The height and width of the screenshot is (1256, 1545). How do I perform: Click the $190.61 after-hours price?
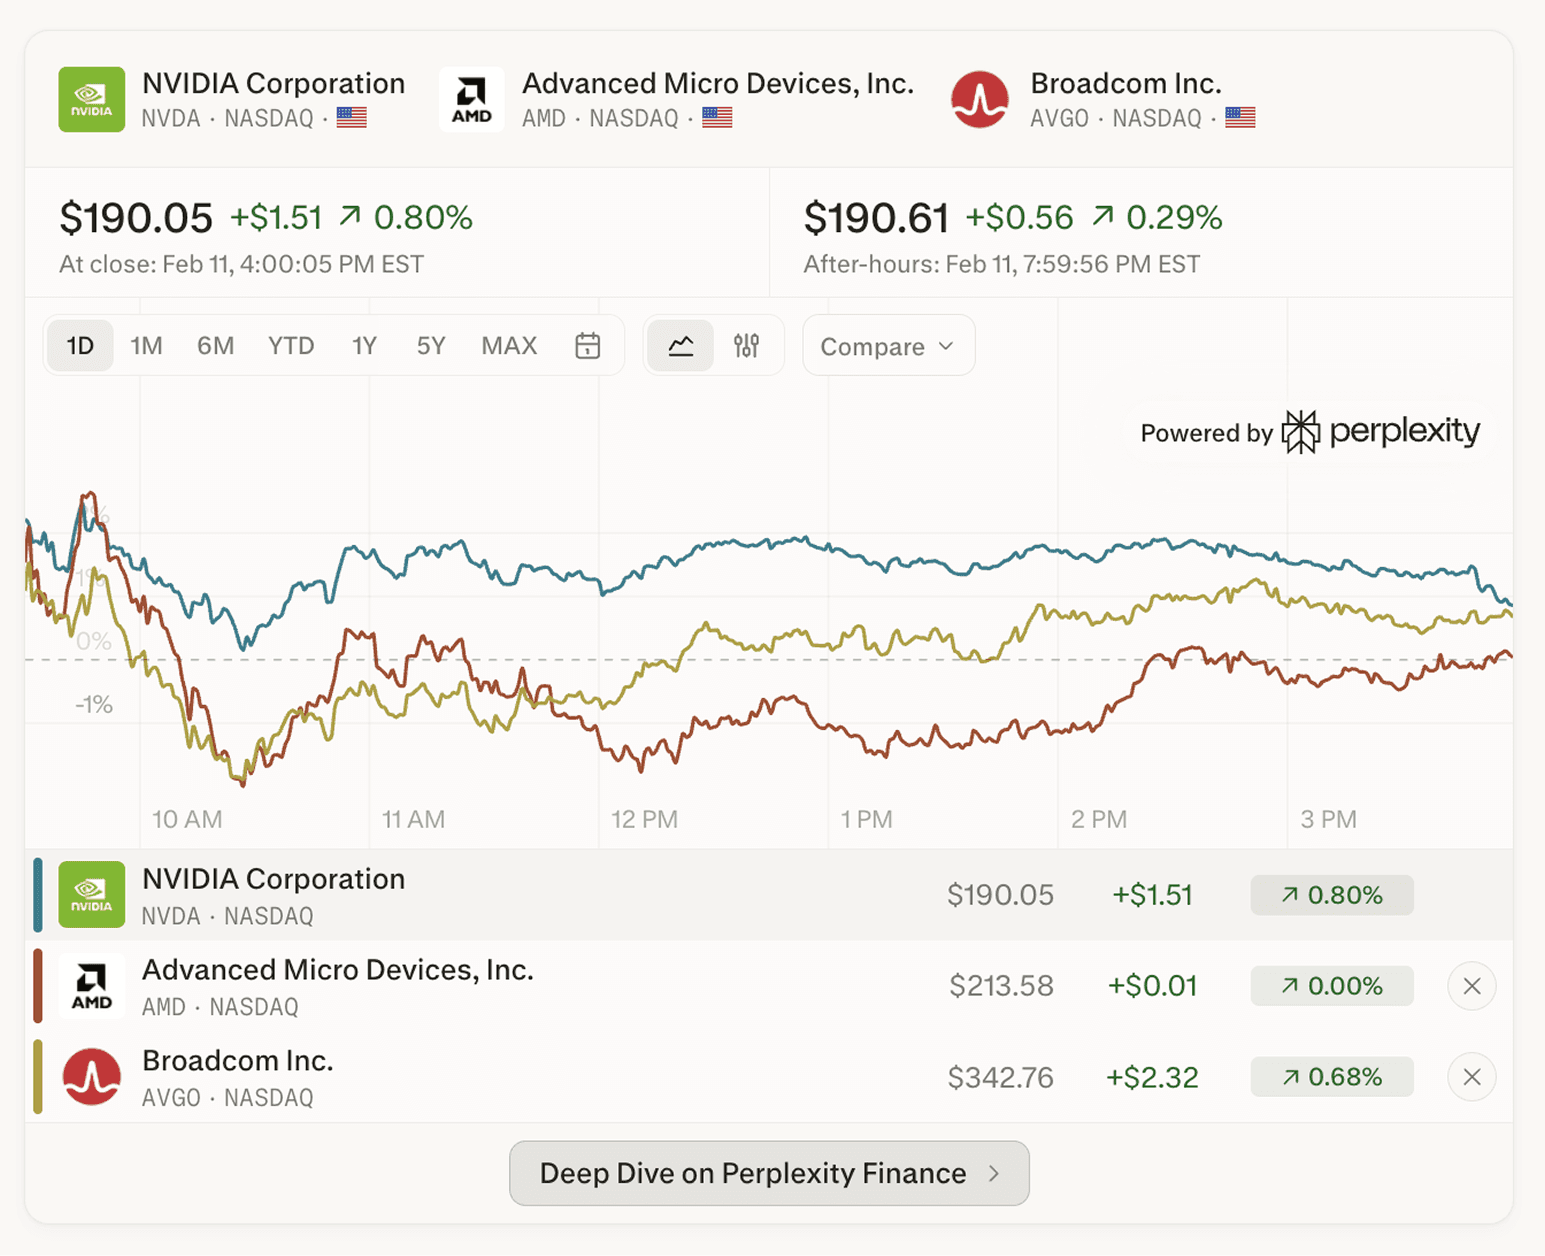[x=876, y=218]
